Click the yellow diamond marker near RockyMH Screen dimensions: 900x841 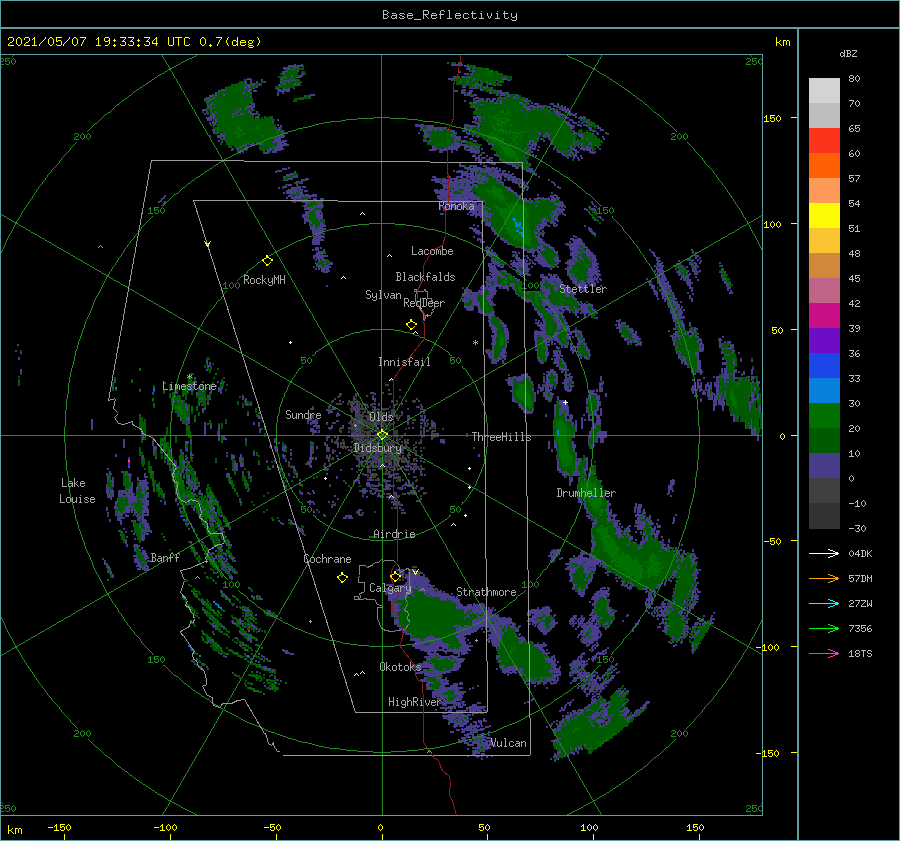pos(267,261)
